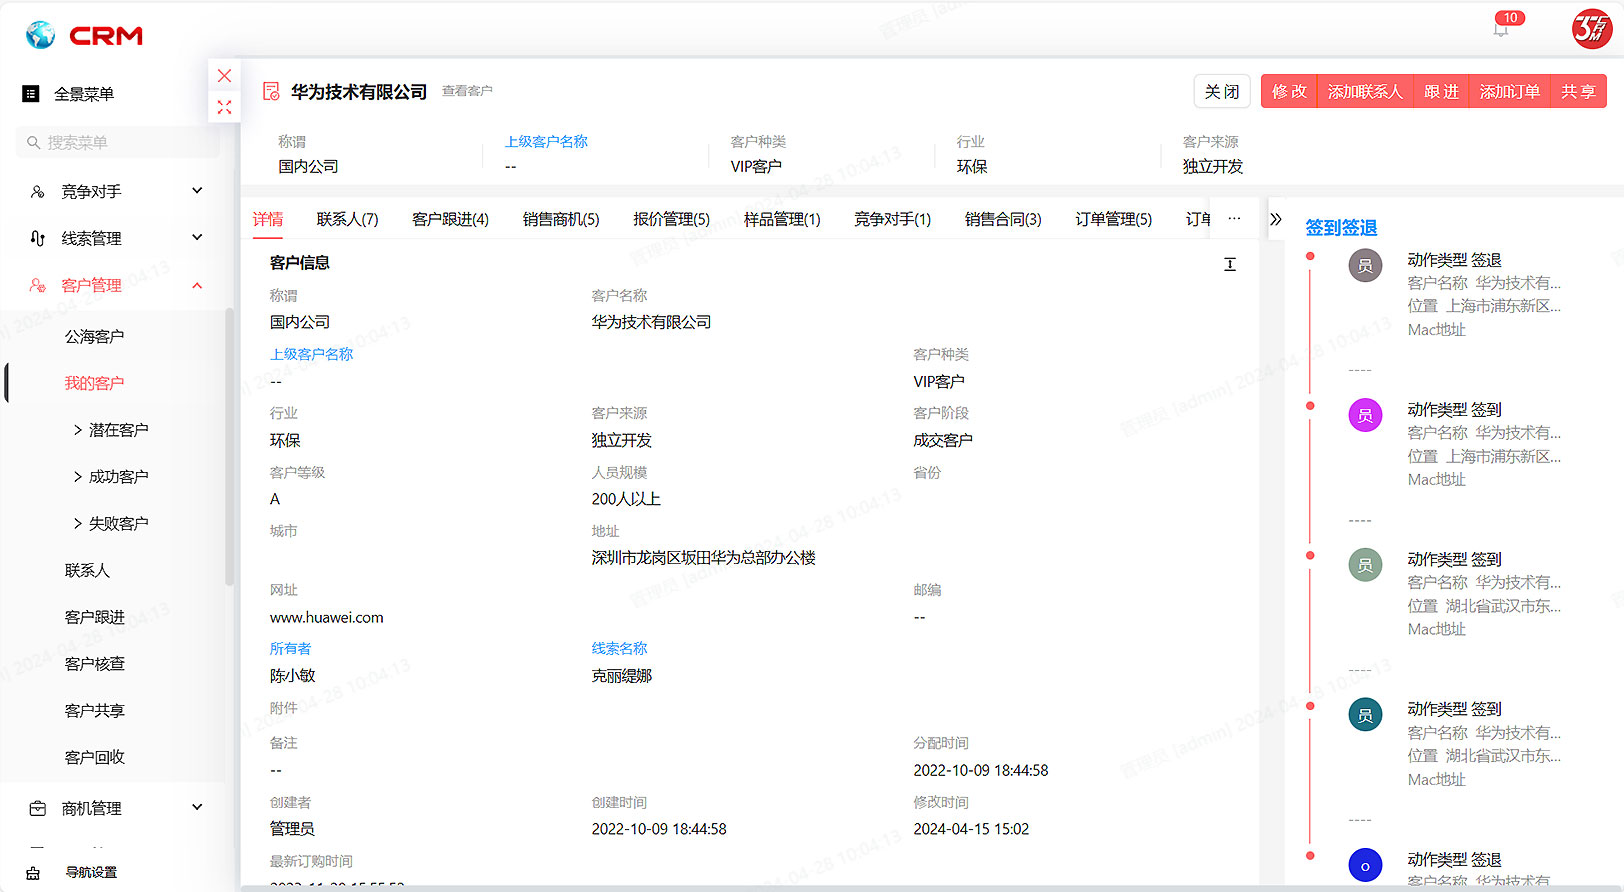Open the 竞争对手(1) tab
The width and height of the screenshot is (1624, 892).
click(x=892, y=219)
